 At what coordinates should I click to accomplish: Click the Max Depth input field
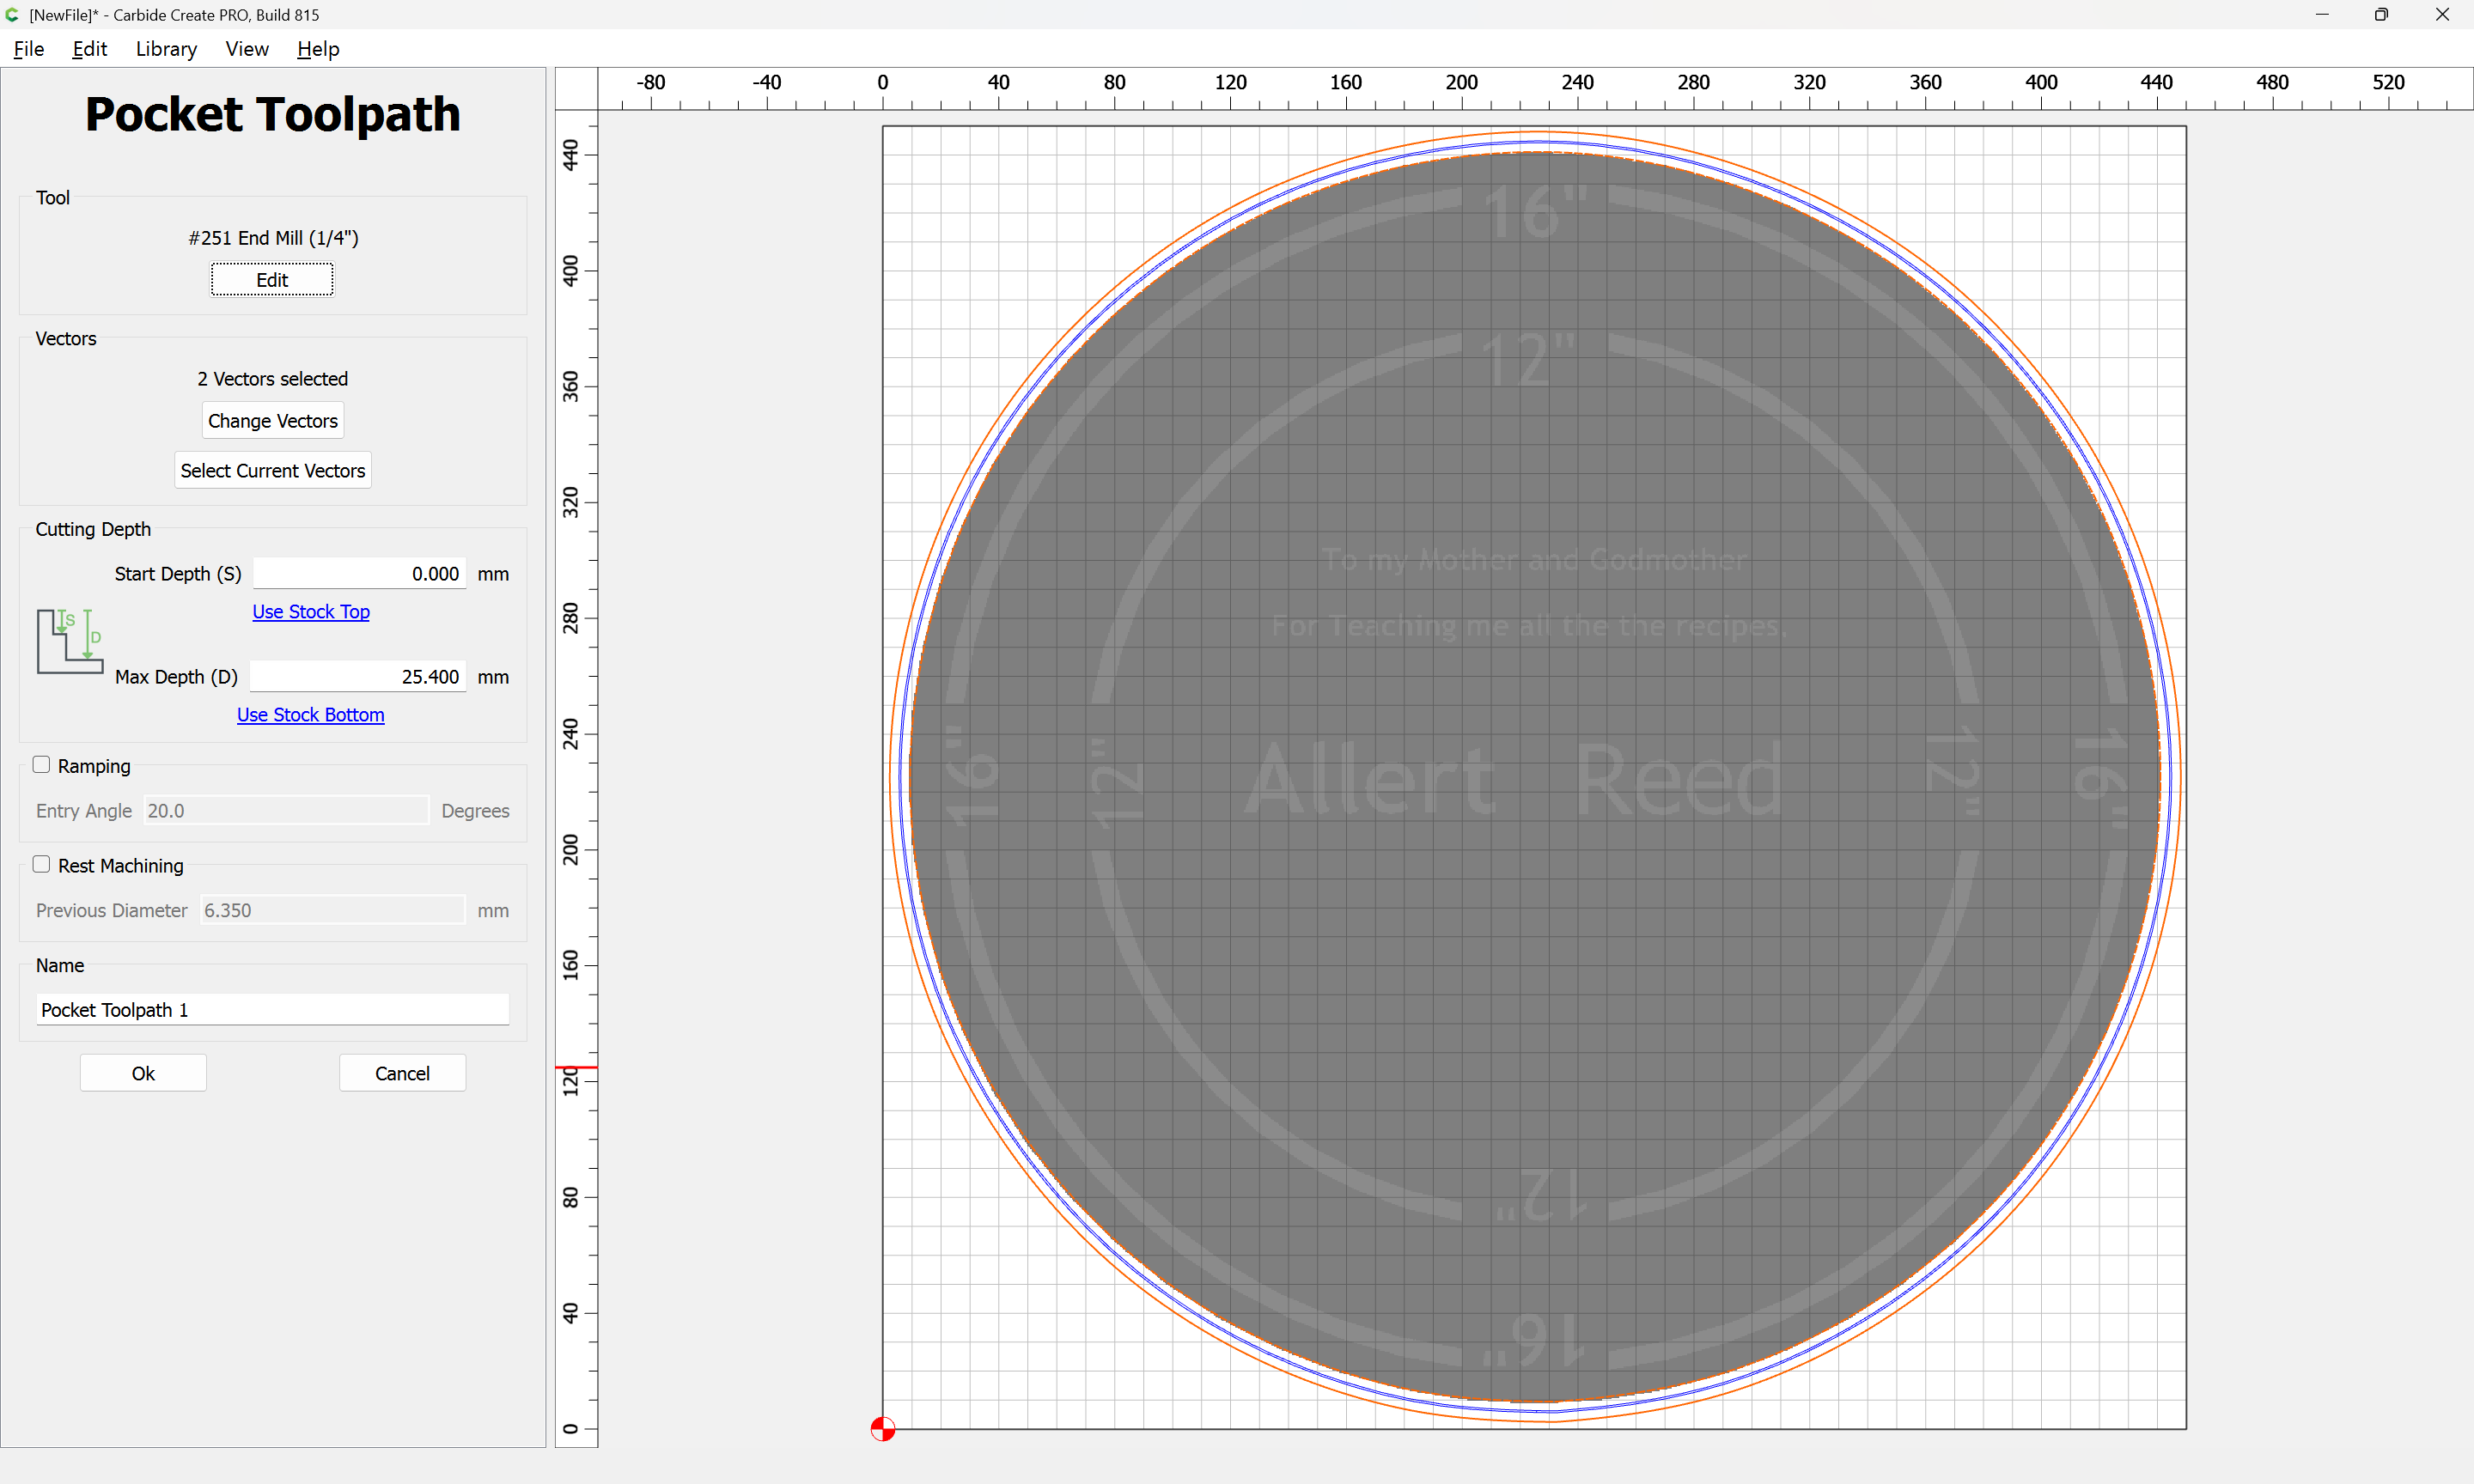coord(358,676)
